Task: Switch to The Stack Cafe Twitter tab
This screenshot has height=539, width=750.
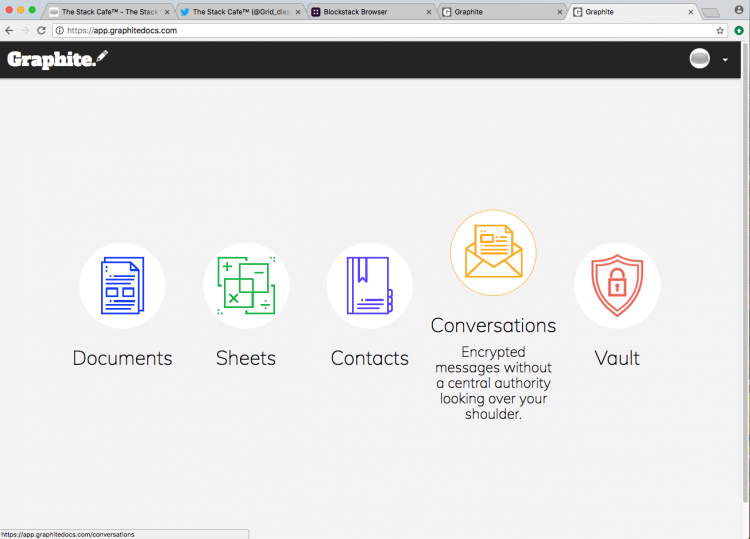Action: (242, 12)
